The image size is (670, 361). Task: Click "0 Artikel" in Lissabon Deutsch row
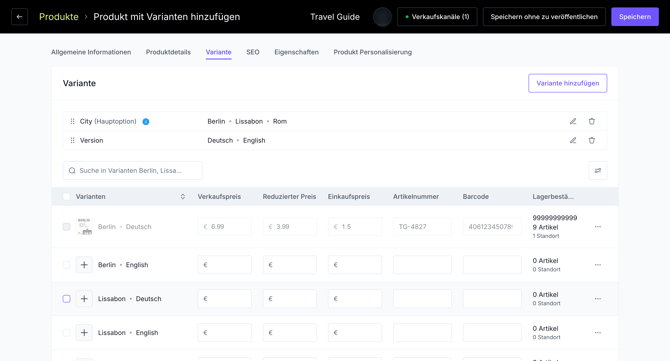(545, 294)
